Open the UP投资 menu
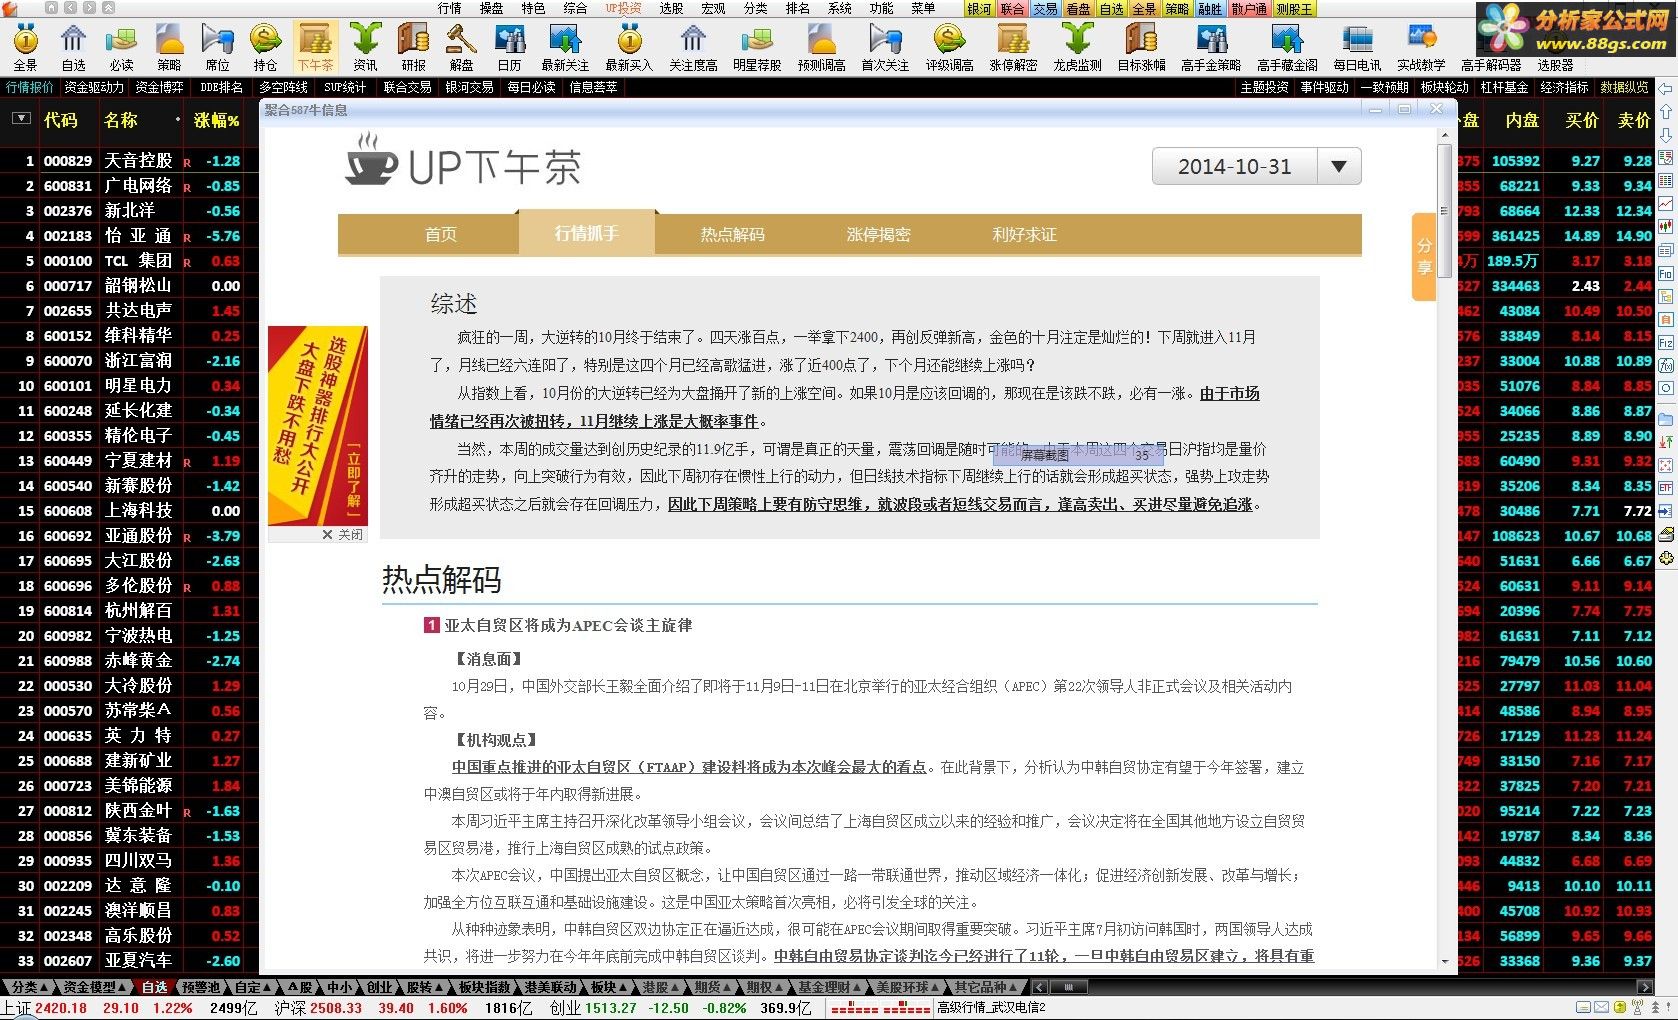 [623, 8]
